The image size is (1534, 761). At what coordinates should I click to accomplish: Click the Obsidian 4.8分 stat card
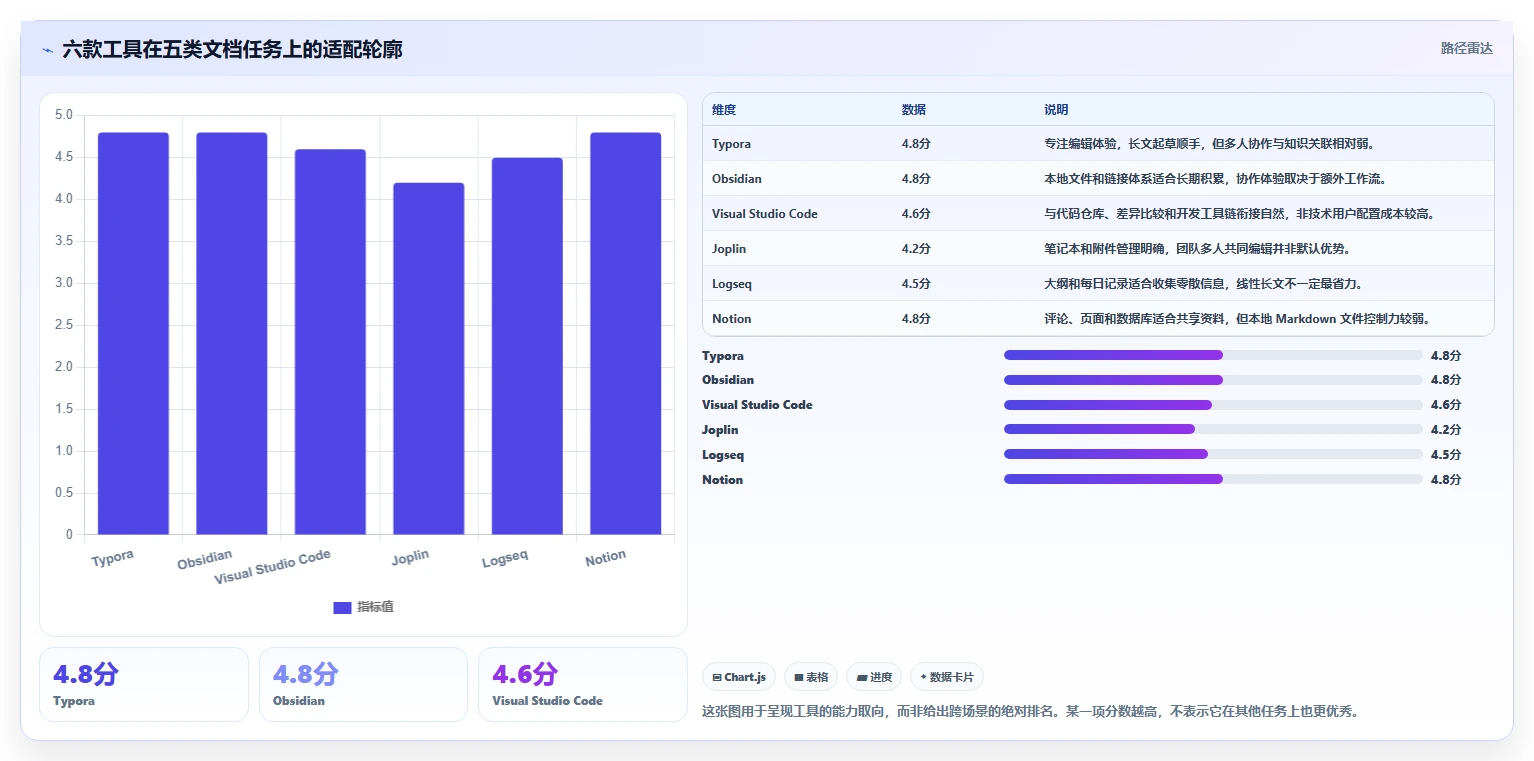[363, 684]
